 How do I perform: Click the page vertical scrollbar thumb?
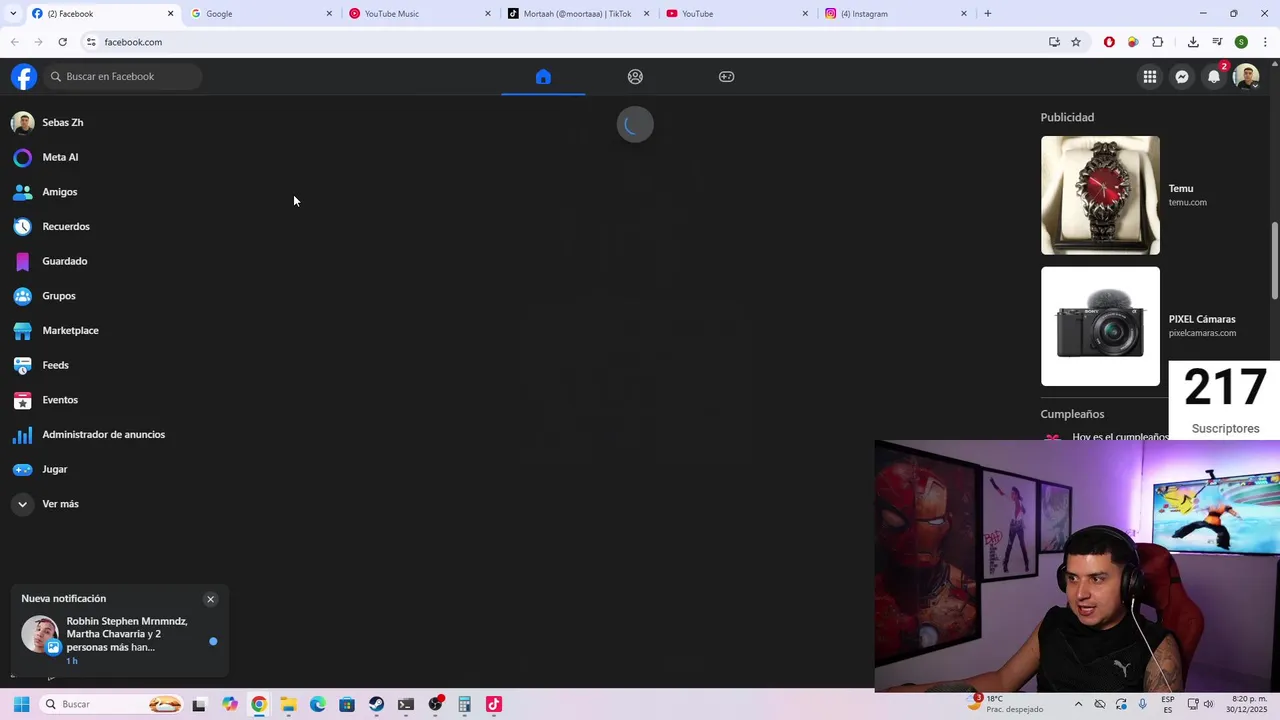point(1275,260)
